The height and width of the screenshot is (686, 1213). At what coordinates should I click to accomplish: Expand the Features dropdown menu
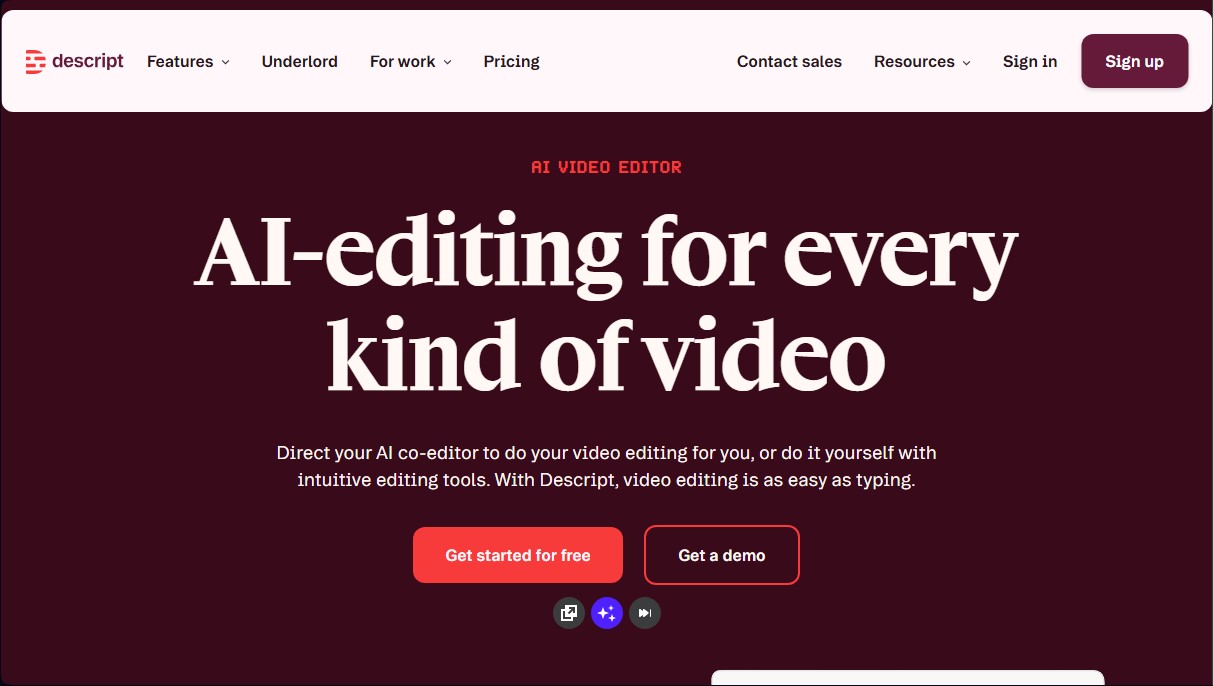pos(181,61)
